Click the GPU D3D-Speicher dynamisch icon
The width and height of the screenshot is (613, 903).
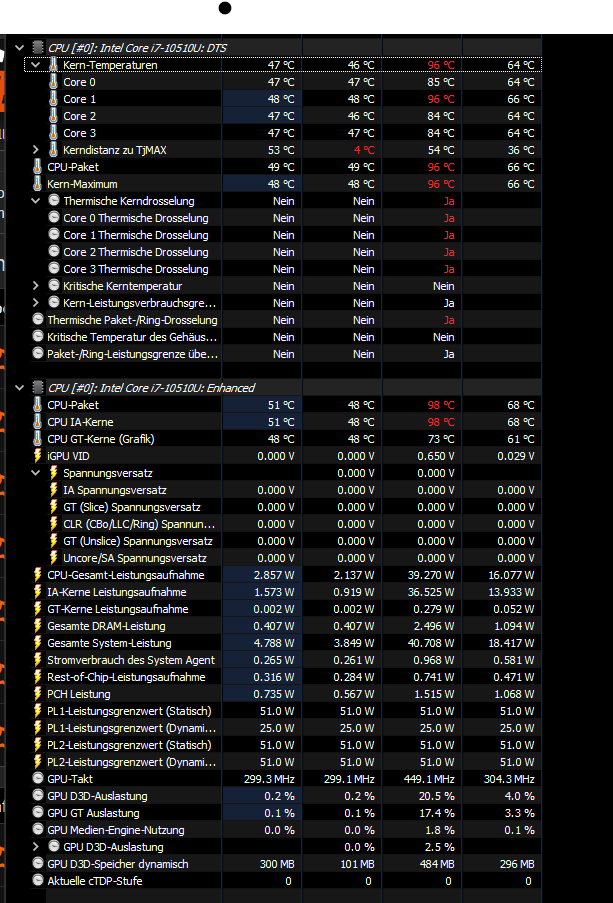[38, 864]
